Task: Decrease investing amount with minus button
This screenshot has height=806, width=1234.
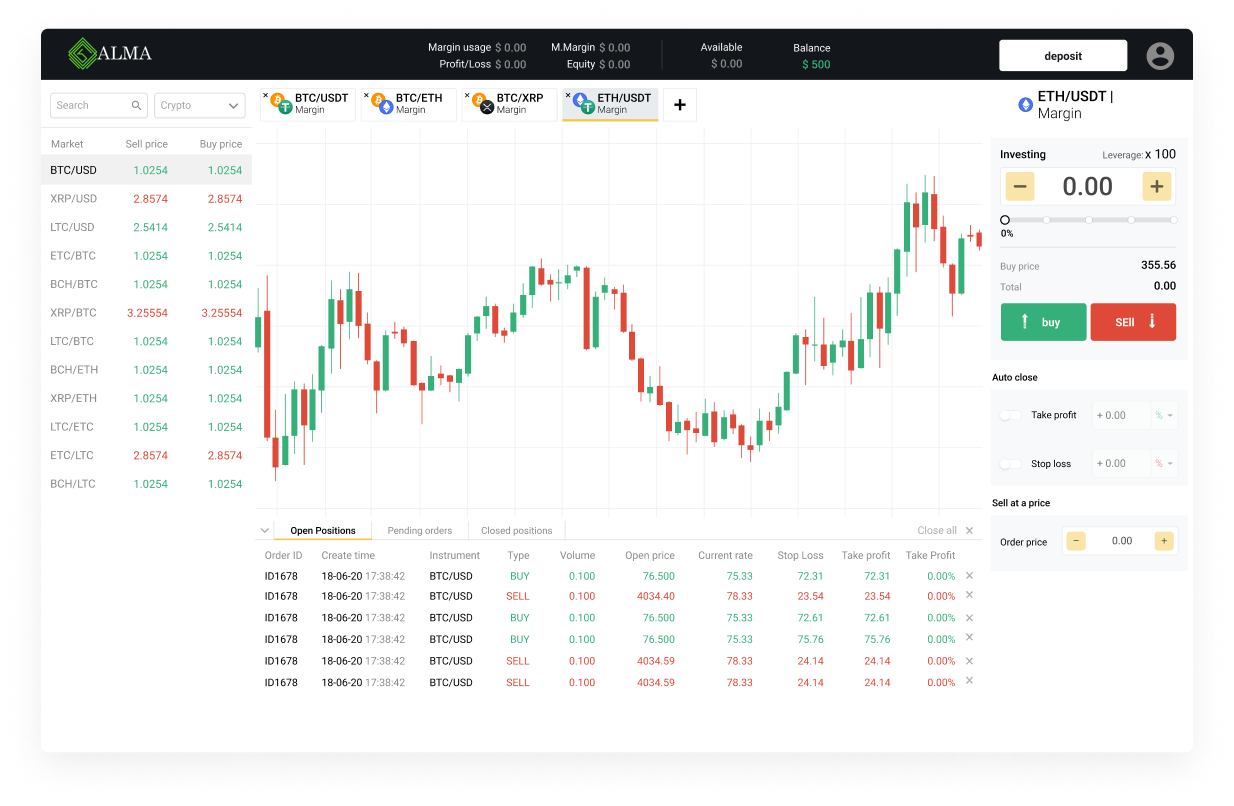Action: 1019,186
